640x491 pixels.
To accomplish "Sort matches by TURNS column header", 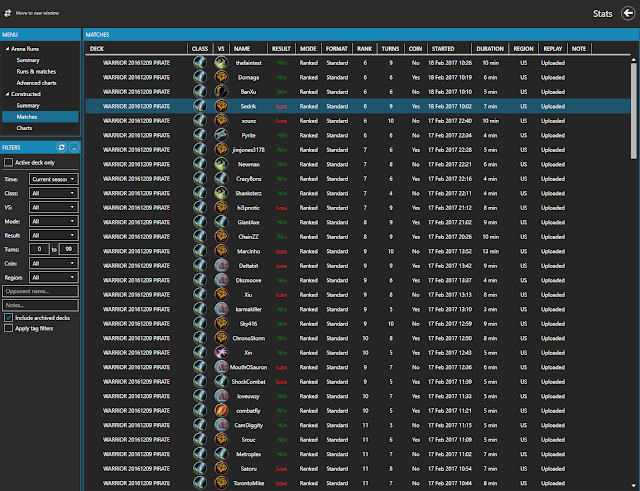I will [x=390, y=49].
